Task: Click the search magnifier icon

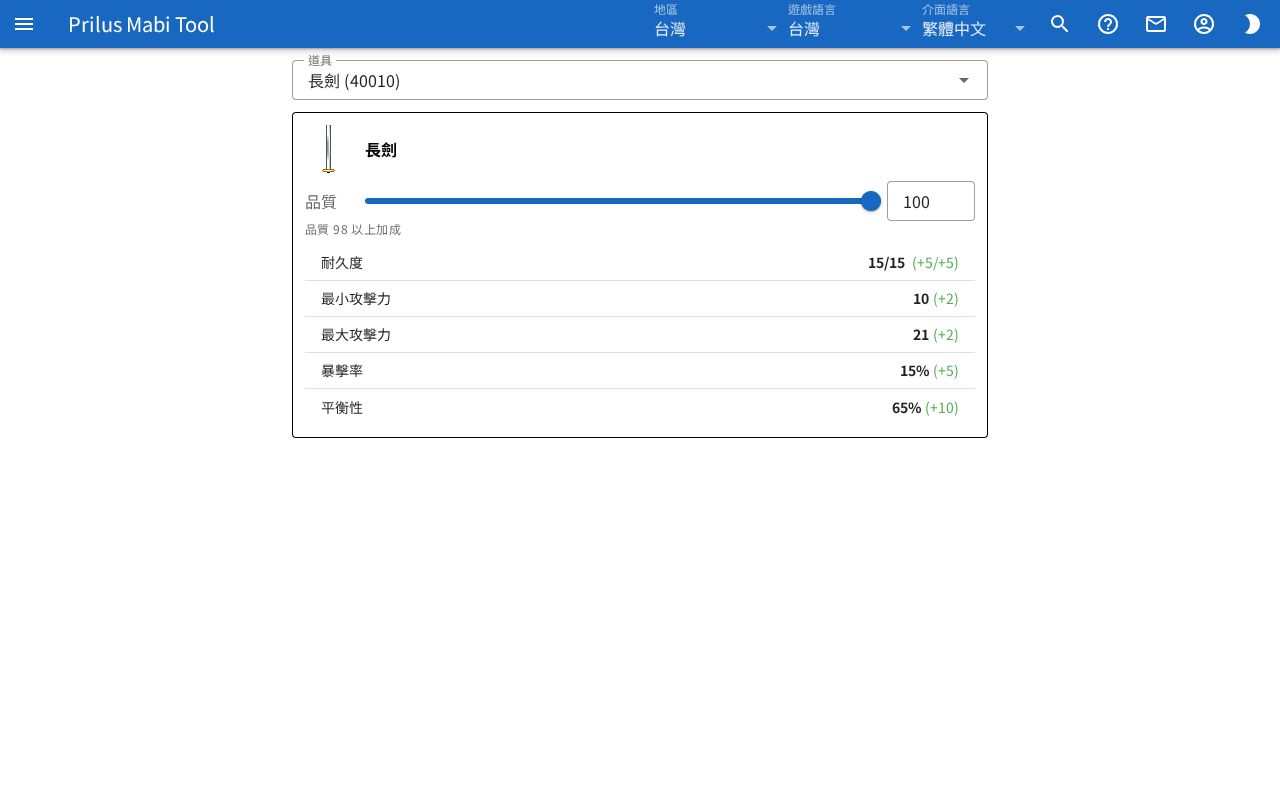Action: coord(1060,24)
